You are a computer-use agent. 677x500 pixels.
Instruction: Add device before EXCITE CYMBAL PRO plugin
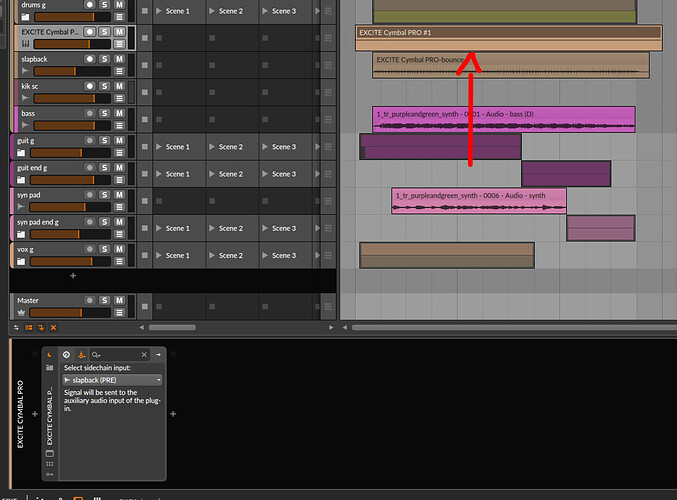35,414
